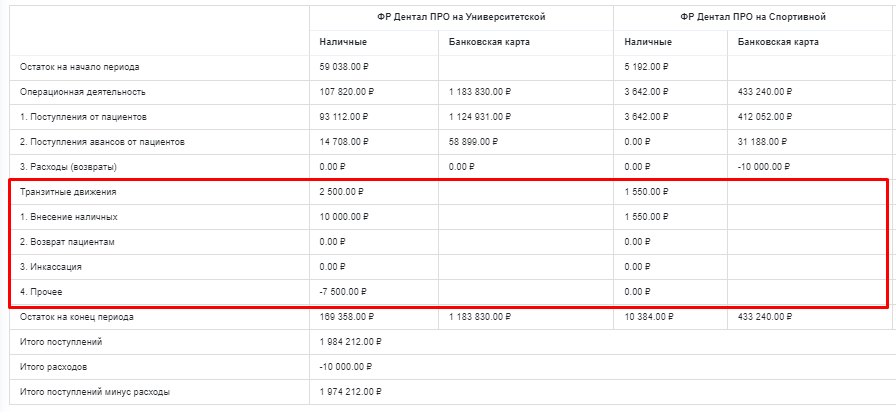Click the 'Транзитные движения' row label
The height and width of the screenshot is (412, 896).
click(68, 192)
